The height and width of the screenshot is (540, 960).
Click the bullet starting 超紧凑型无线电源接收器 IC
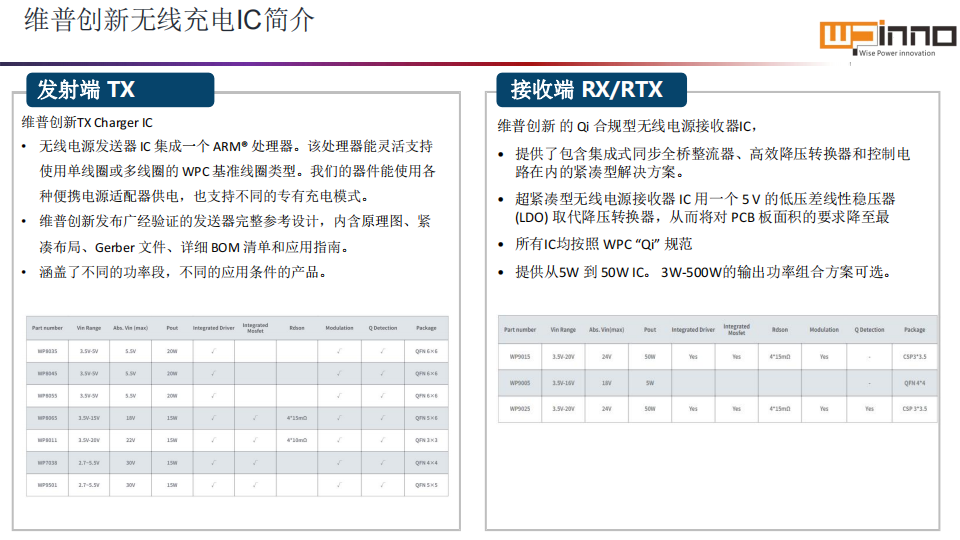tap(705, 208)
